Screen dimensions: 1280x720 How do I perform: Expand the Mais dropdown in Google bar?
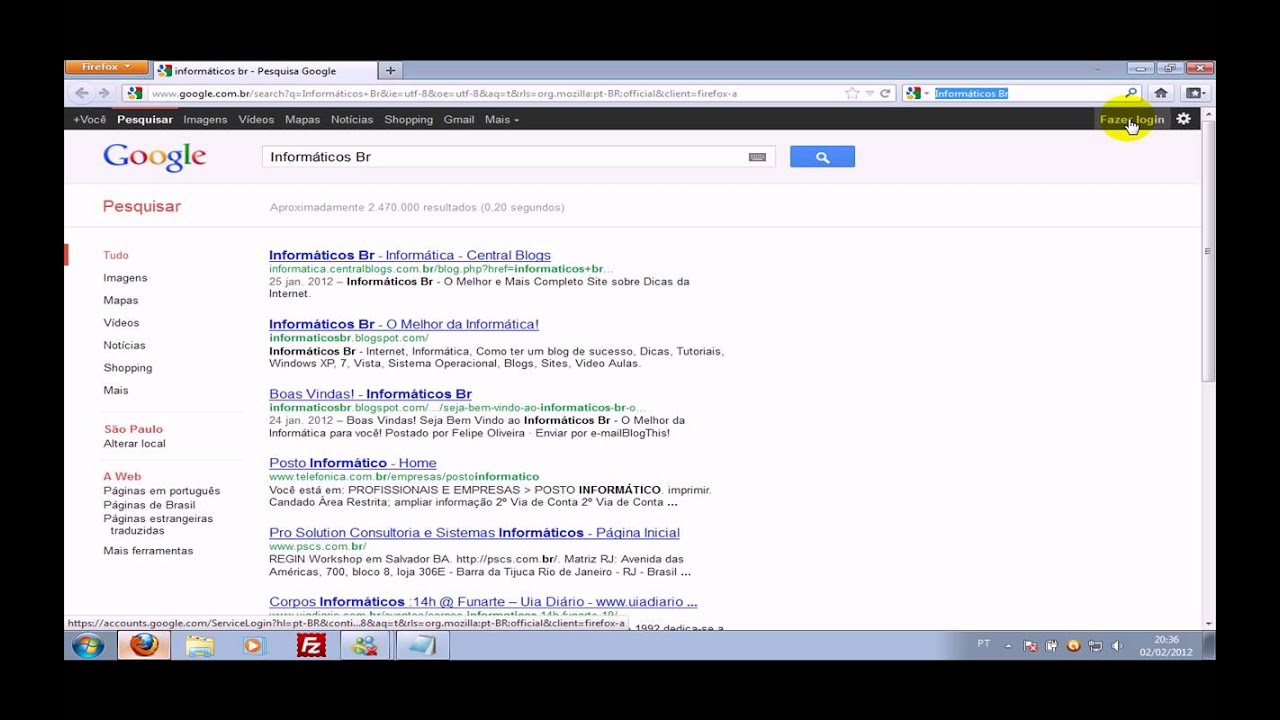[502, 119]
